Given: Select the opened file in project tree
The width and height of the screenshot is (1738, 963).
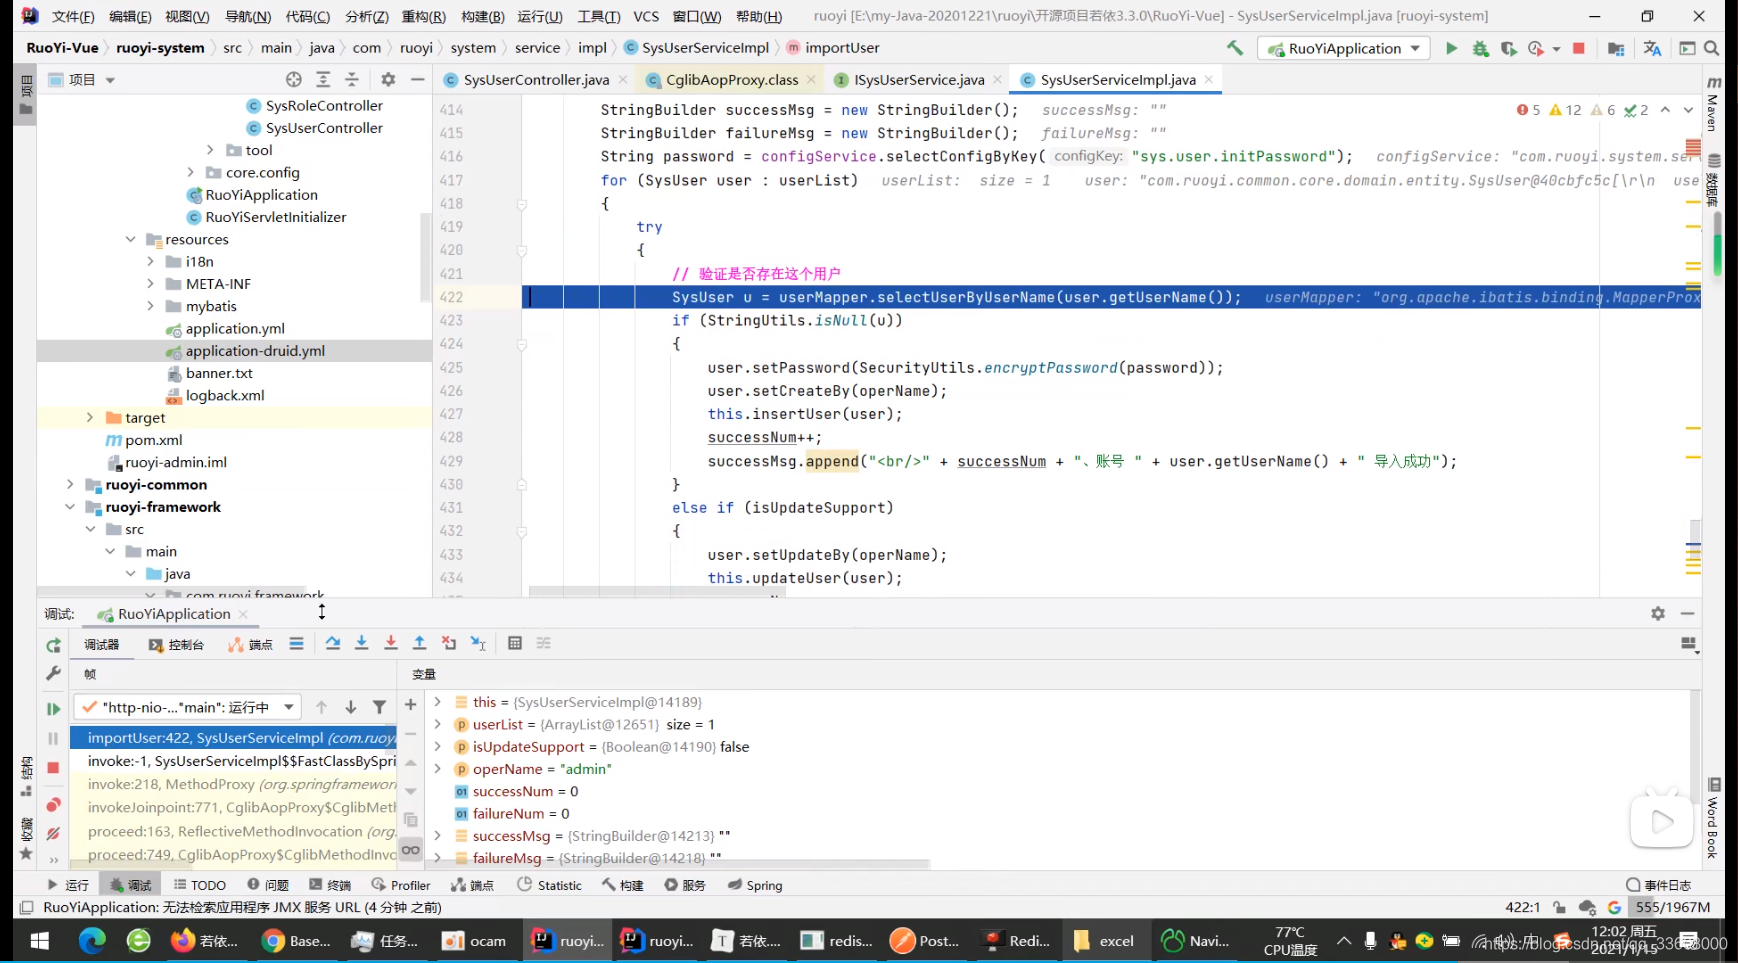Looking at the screenshot, I should pos(293,80).
